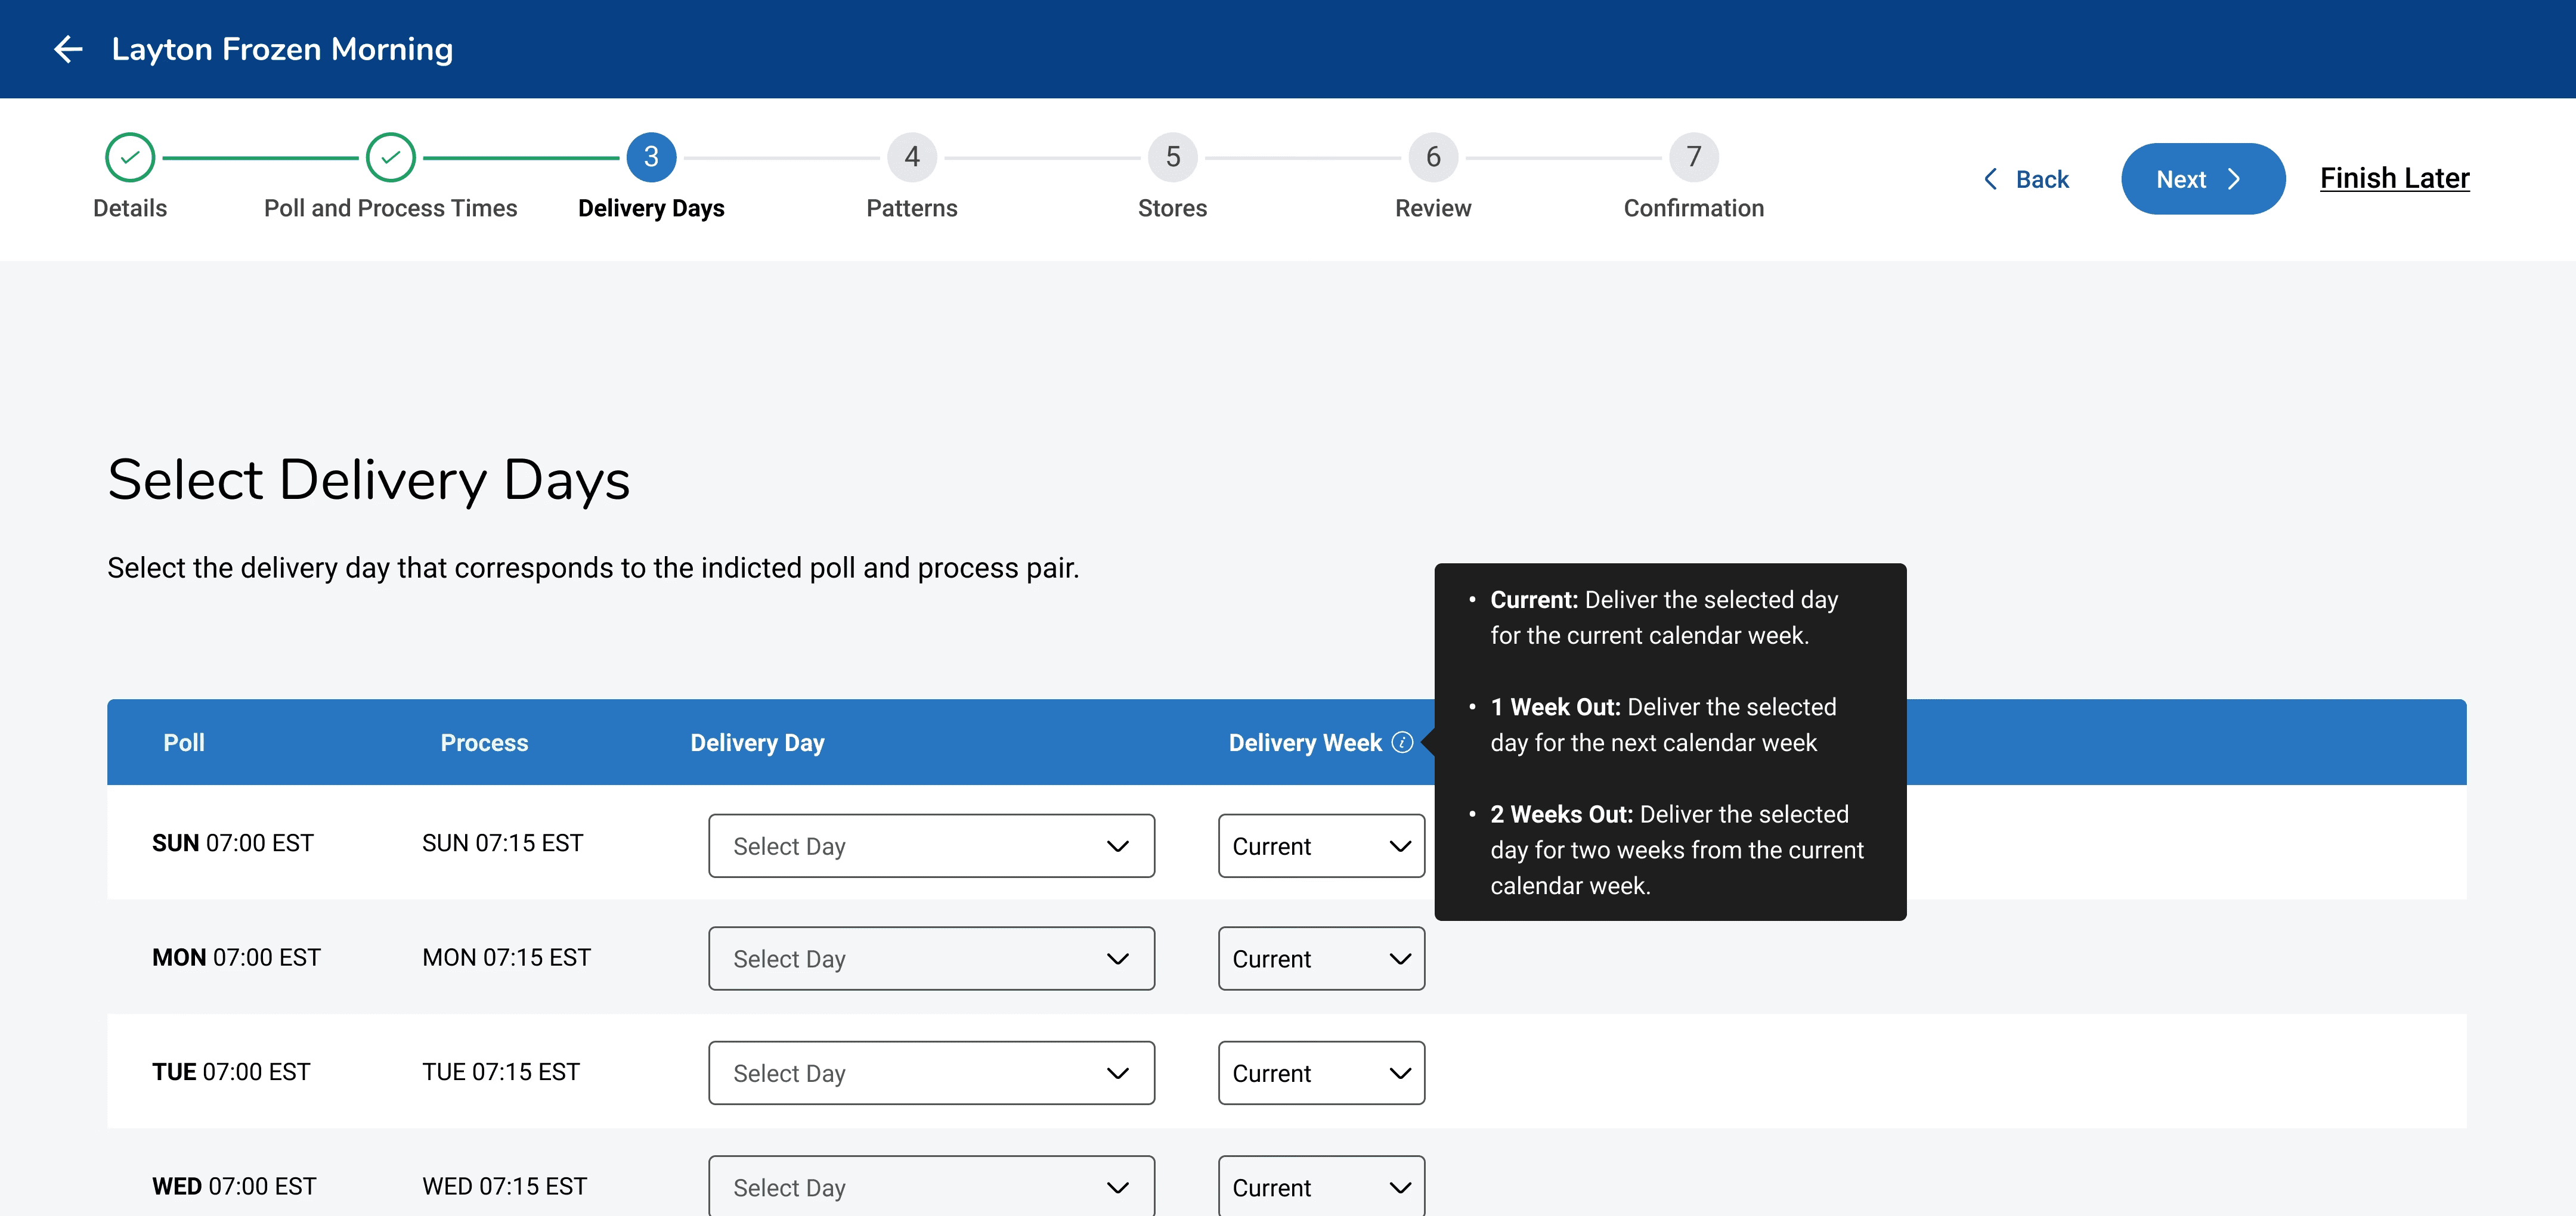Click the WED 07:15 EST process cell
The image size is (2576, 1216).
[504, 1186]
